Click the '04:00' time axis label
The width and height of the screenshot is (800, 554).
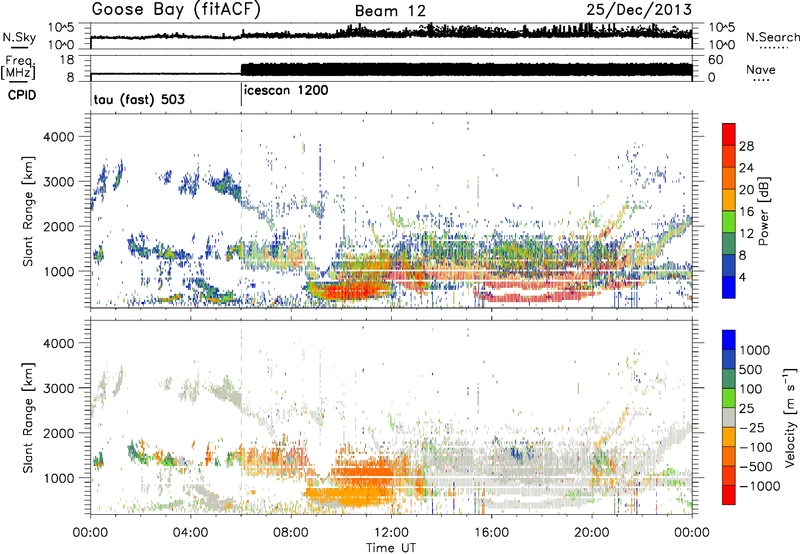[190, 533]
